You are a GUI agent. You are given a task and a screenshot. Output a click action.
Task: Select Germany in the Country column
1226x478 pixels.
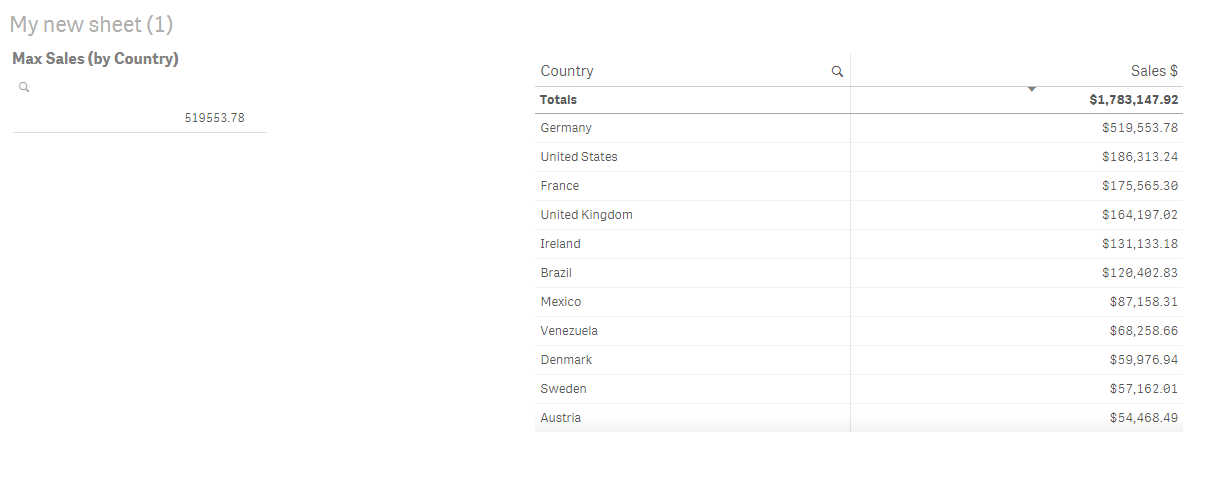click(x=566, y=128)
